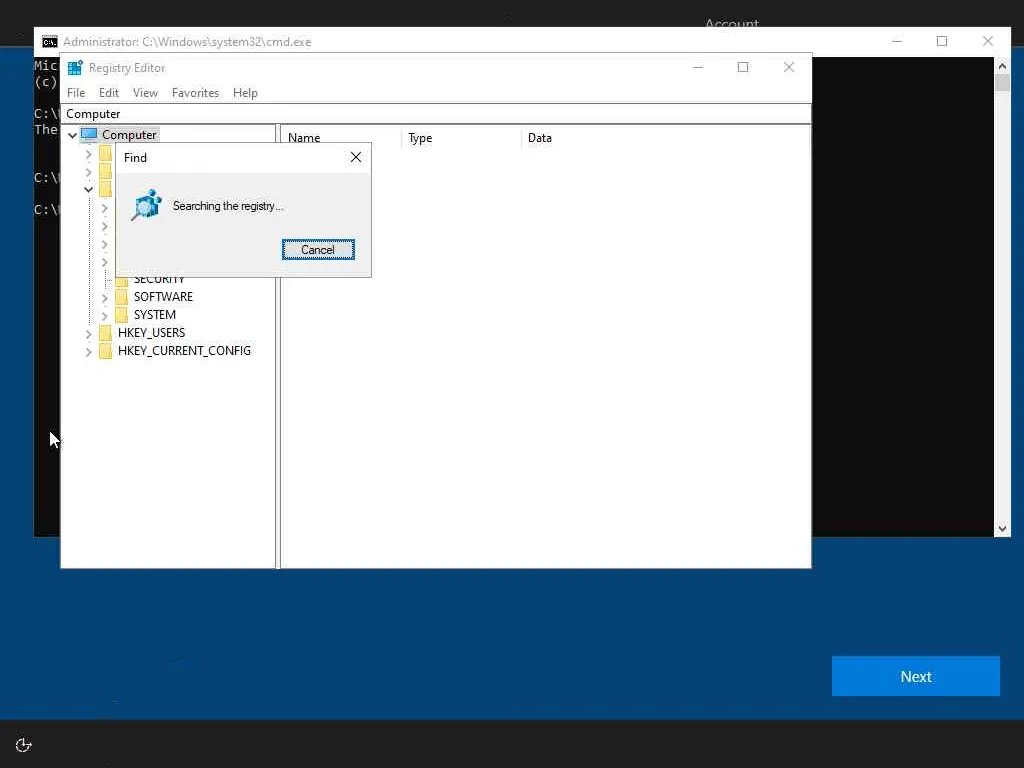
Task: Click the Computer monitor icon in the tree
Action: point(89,135)
